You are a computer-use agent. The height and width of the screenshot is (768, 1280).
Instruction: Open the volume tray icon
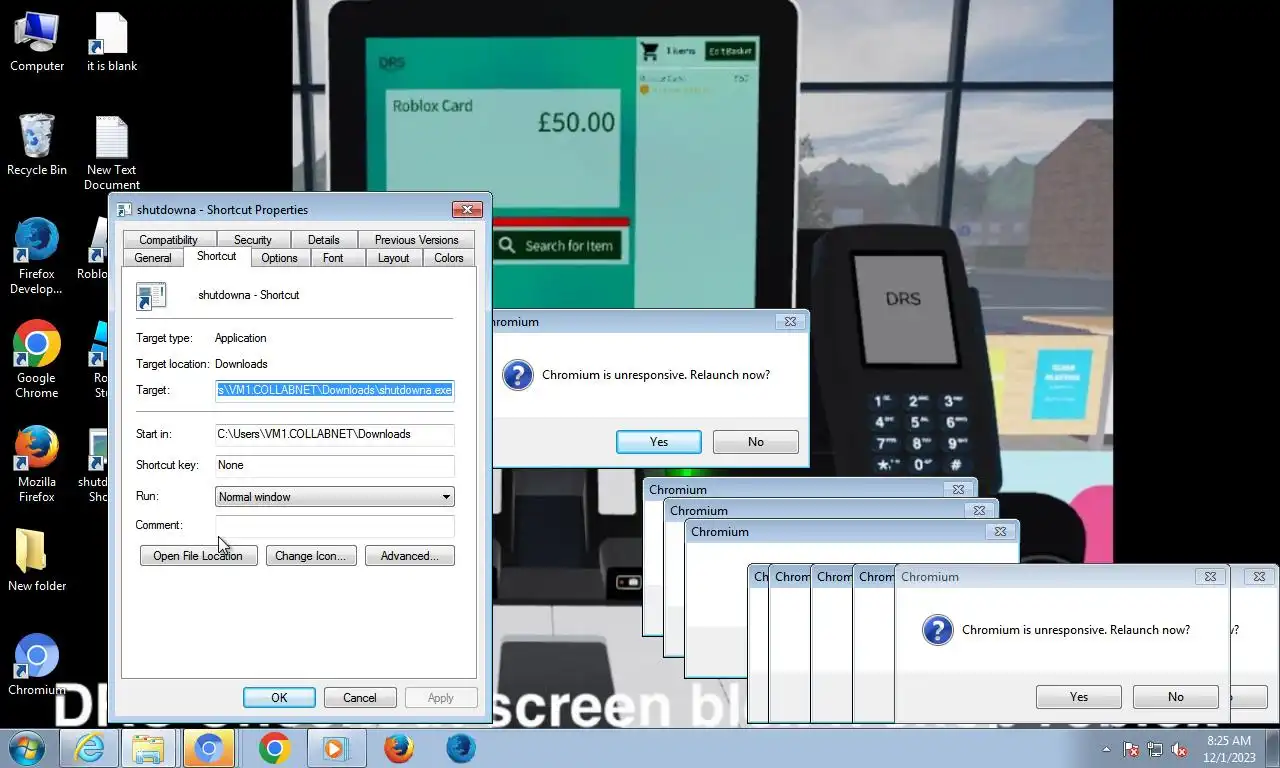click(x=1179, y=749)
